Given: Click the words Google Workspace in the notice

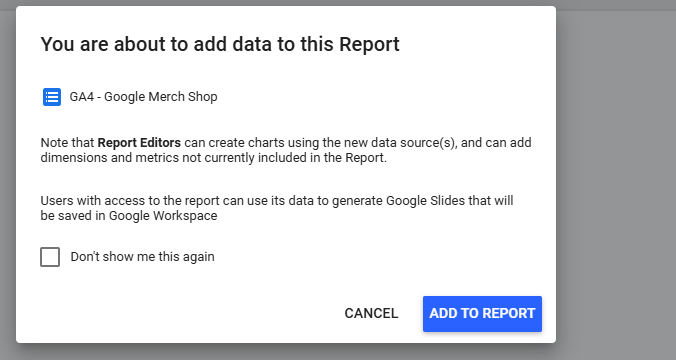Looking at the screenshot, I should pyautogui.click(x=163, y=216).
